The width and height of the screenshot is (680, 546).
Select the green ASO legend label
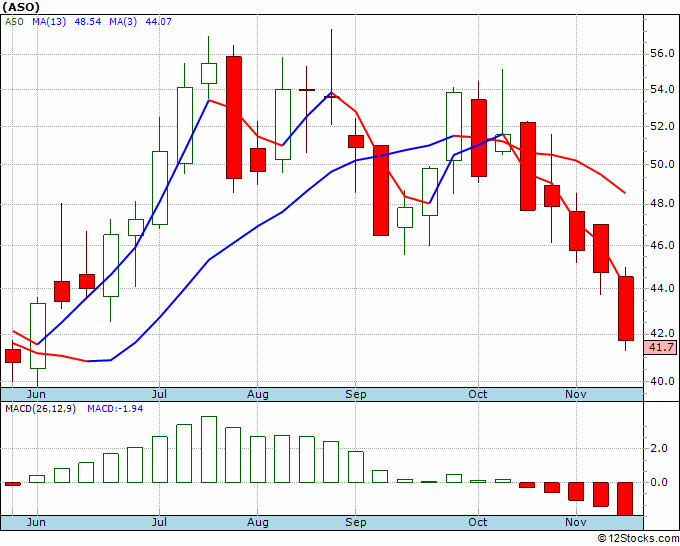tap(14, 21)
